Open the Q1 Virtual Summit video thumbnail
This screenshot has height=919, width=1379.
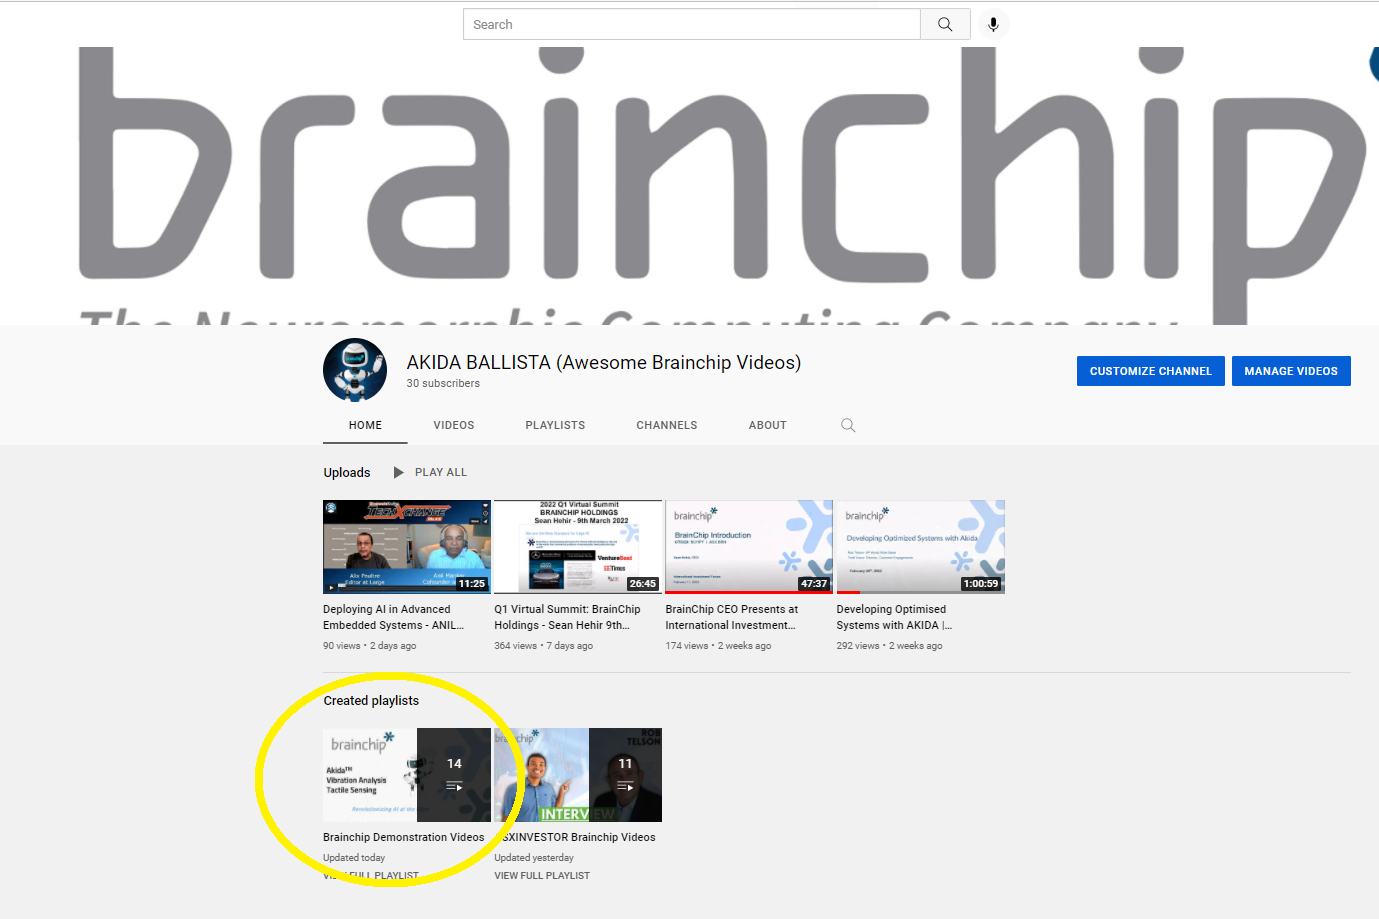pyautogui.click(x=578, y=547)
